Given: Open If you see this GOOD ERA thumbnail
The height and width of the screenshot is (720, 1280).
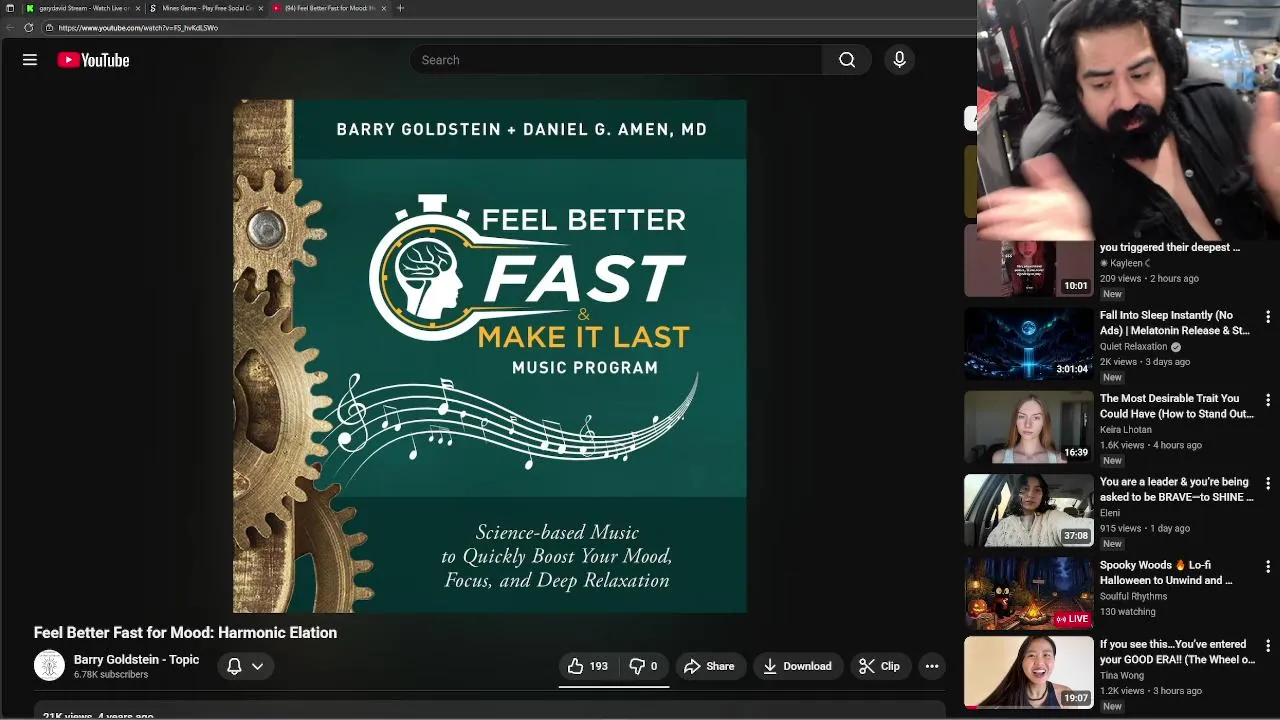Looking at the screenshot, I should click(x=1028, y=673).
